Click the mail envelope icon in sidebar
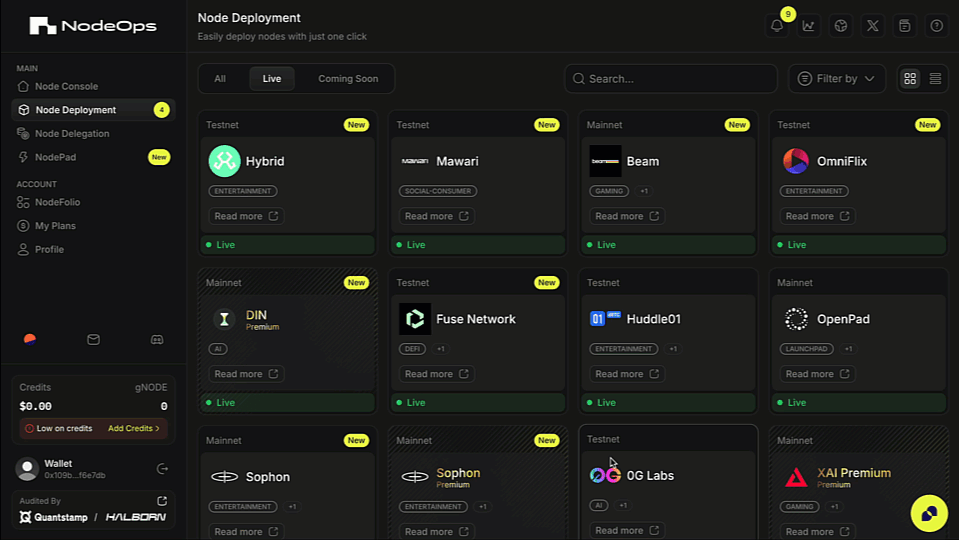Screen dimensions: 959x540 (93, 340)
